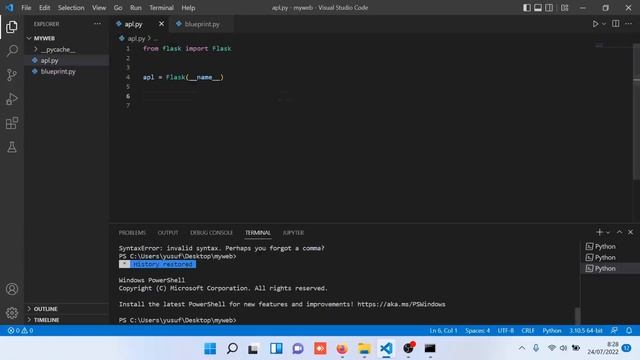This screenshot has height=360, width=640.
Task: Open the Go menu
Action: 118,8
